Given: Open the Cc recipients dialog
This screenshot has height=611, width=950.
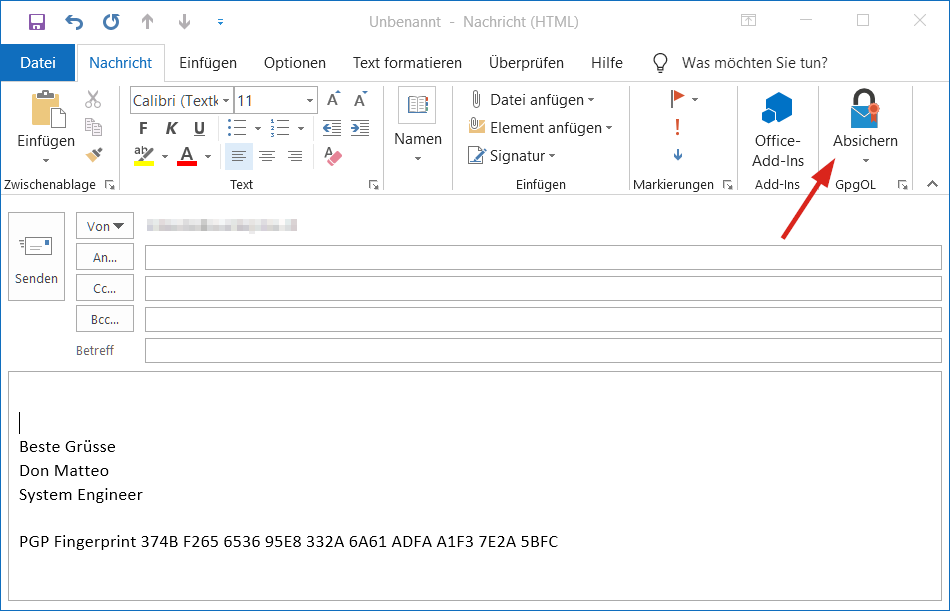Looking at the screenshot, I should tap(104, 287).
